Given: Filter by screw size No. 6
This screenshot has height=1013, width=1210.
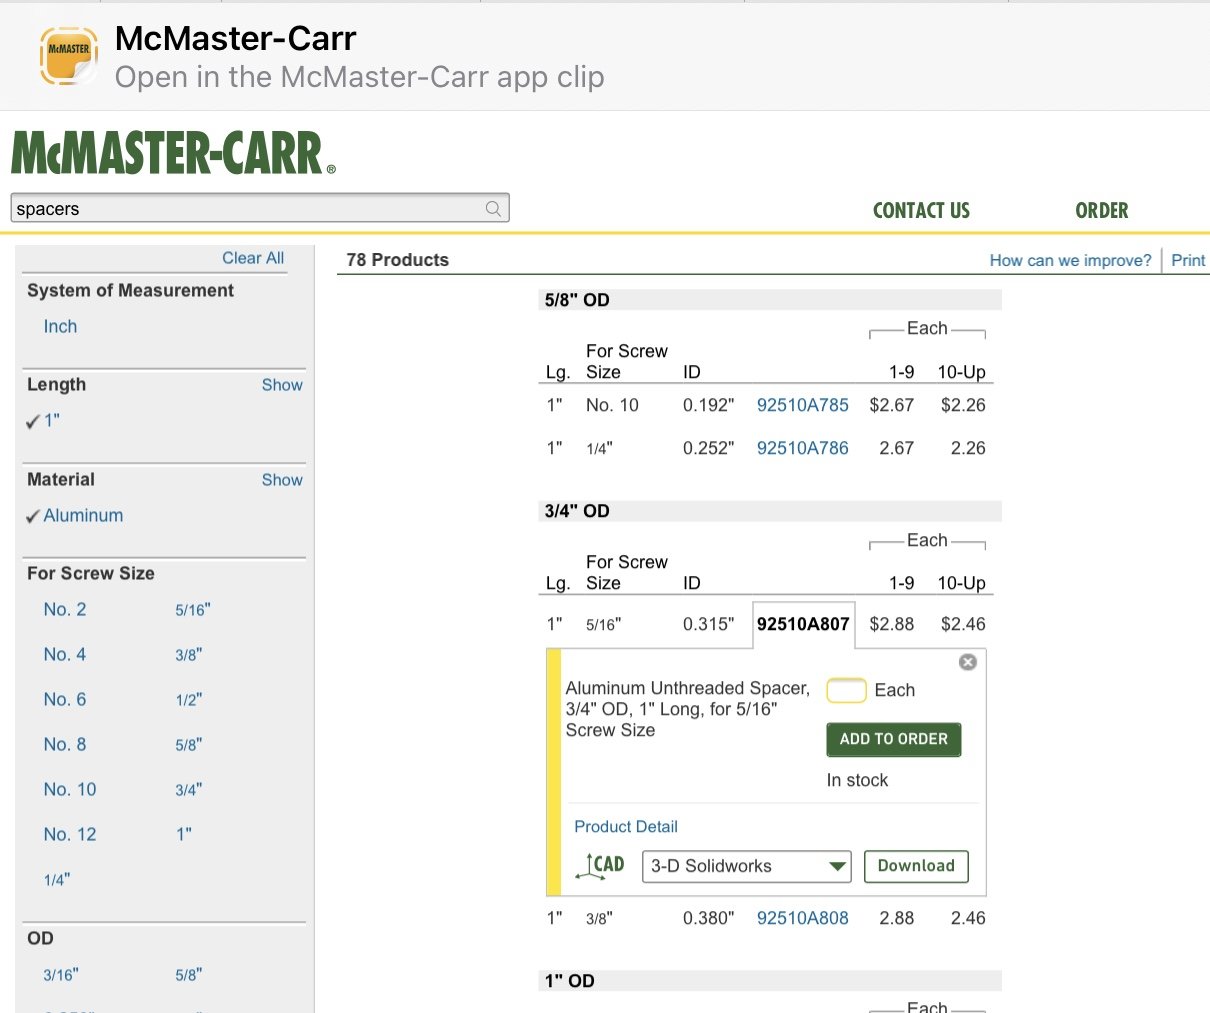Looking at the screenshot, I should [x=65, y=700].
